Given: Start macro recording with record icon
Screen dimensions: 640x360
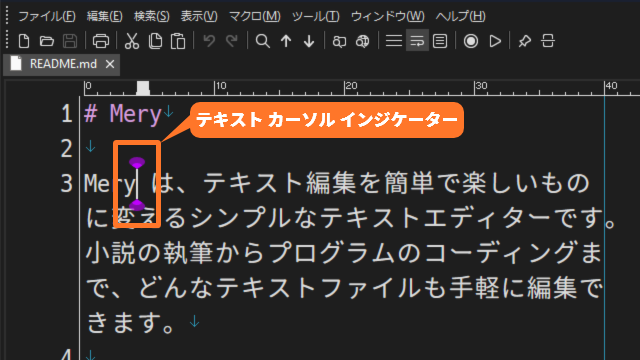Looking at the screenshot, I should tap(471, 41).
